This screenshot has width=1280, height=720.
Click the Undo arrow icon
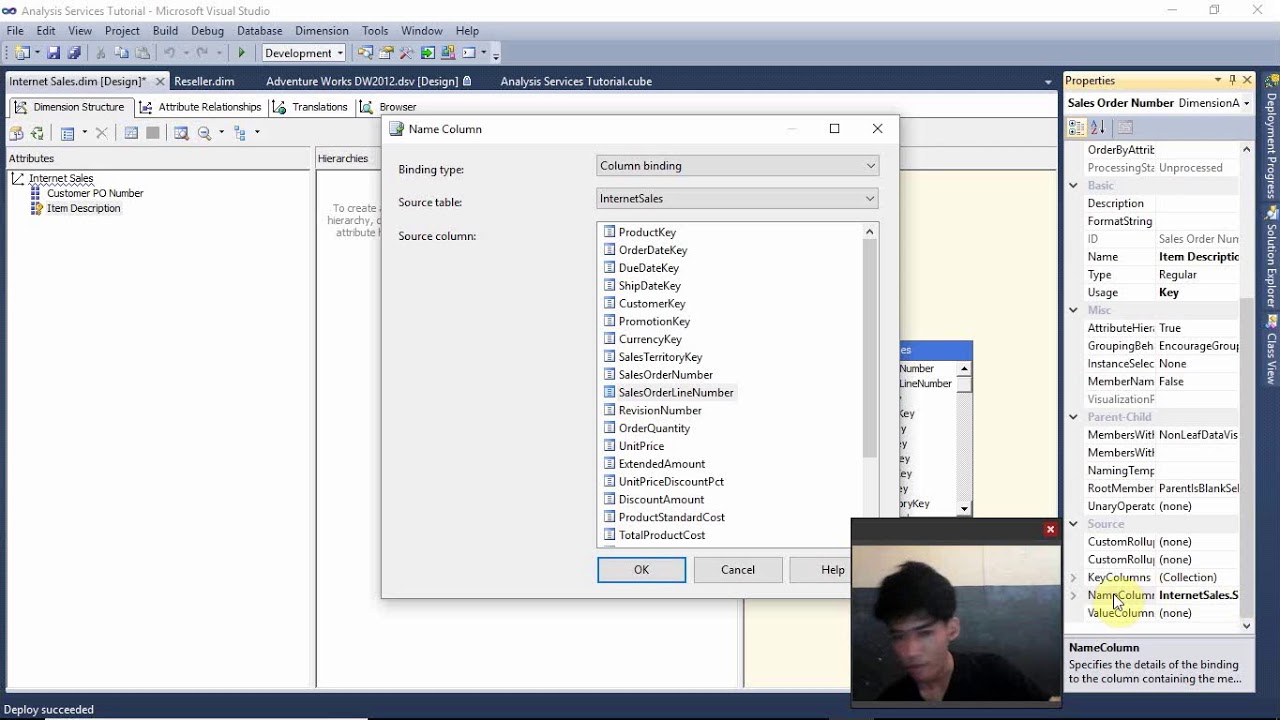click(x=169, y=53)
